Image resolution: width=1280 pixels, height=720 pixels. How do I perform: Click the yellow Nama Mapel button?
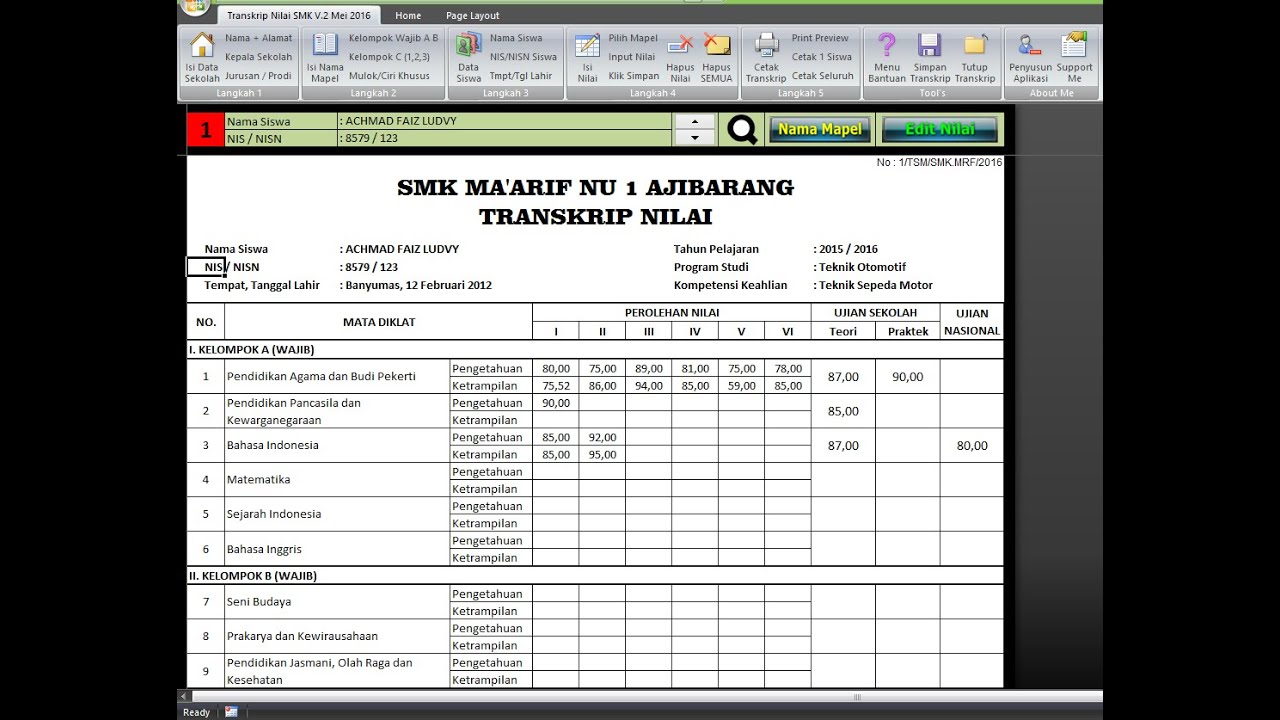[820, 130]
